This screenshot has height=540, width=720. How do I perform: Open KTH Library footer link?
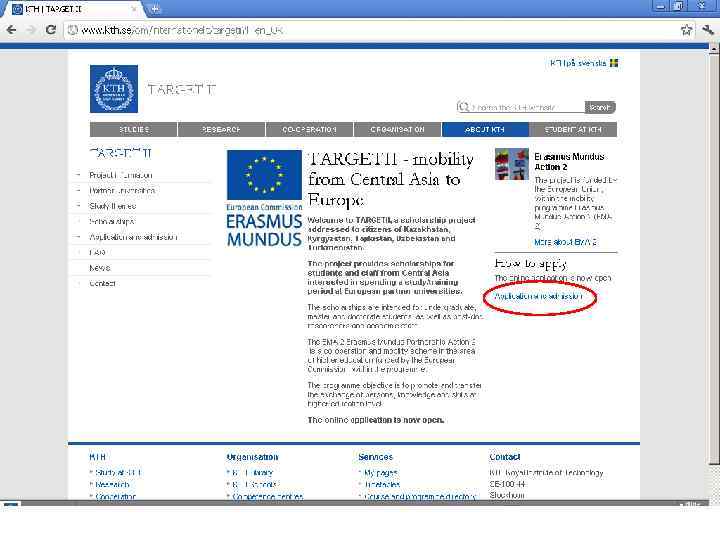pyautogui.click(x=252, y=472)
